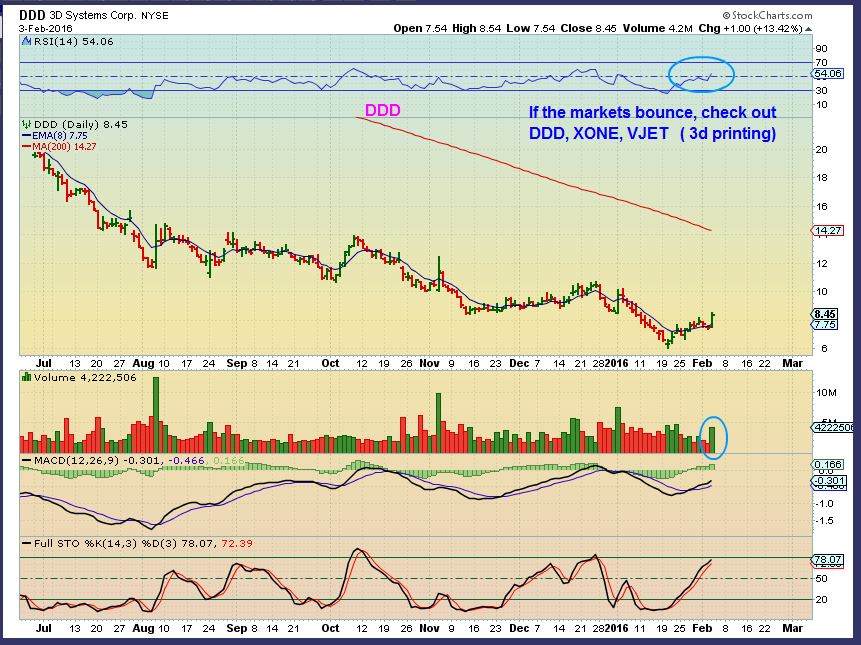Click the 'Chg +1.00 (+13.42%)' header value
This screenshot has width=861, height=645.
(751, 29)
